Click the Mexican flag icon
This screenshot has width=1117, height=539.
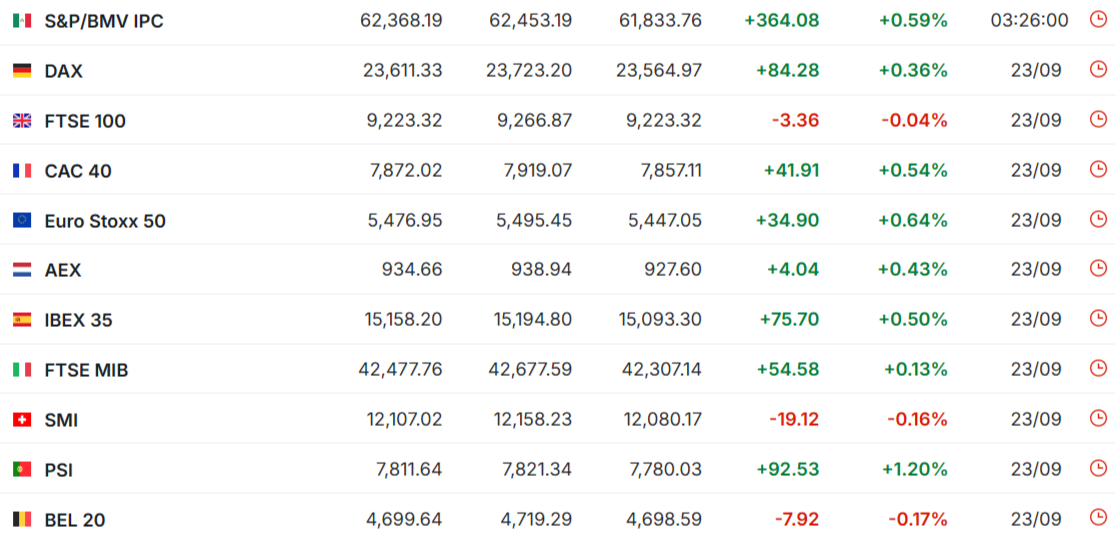coord(22,21)
